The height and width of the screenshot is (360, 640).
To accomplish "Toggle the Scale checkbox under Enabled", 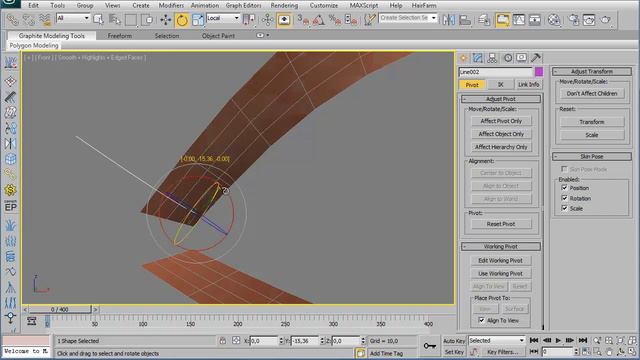I will point(564,208).
